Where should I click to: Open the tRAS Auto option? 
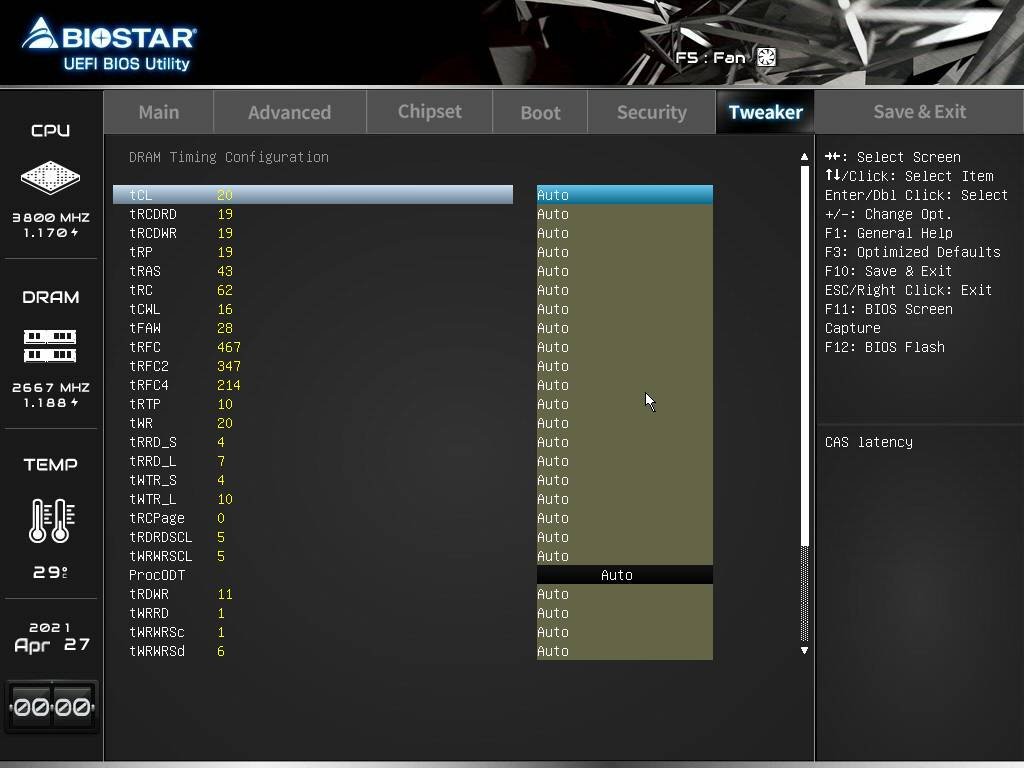pos(624,271)
